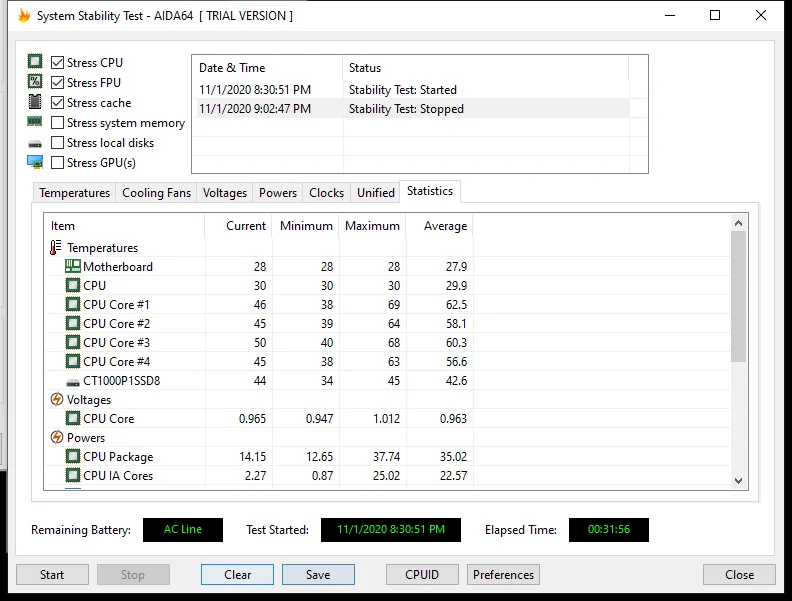The image size is (792, 601).
Task: Click the CT1000P1SSD8 drive icon
Action: [x=73, y=382]
